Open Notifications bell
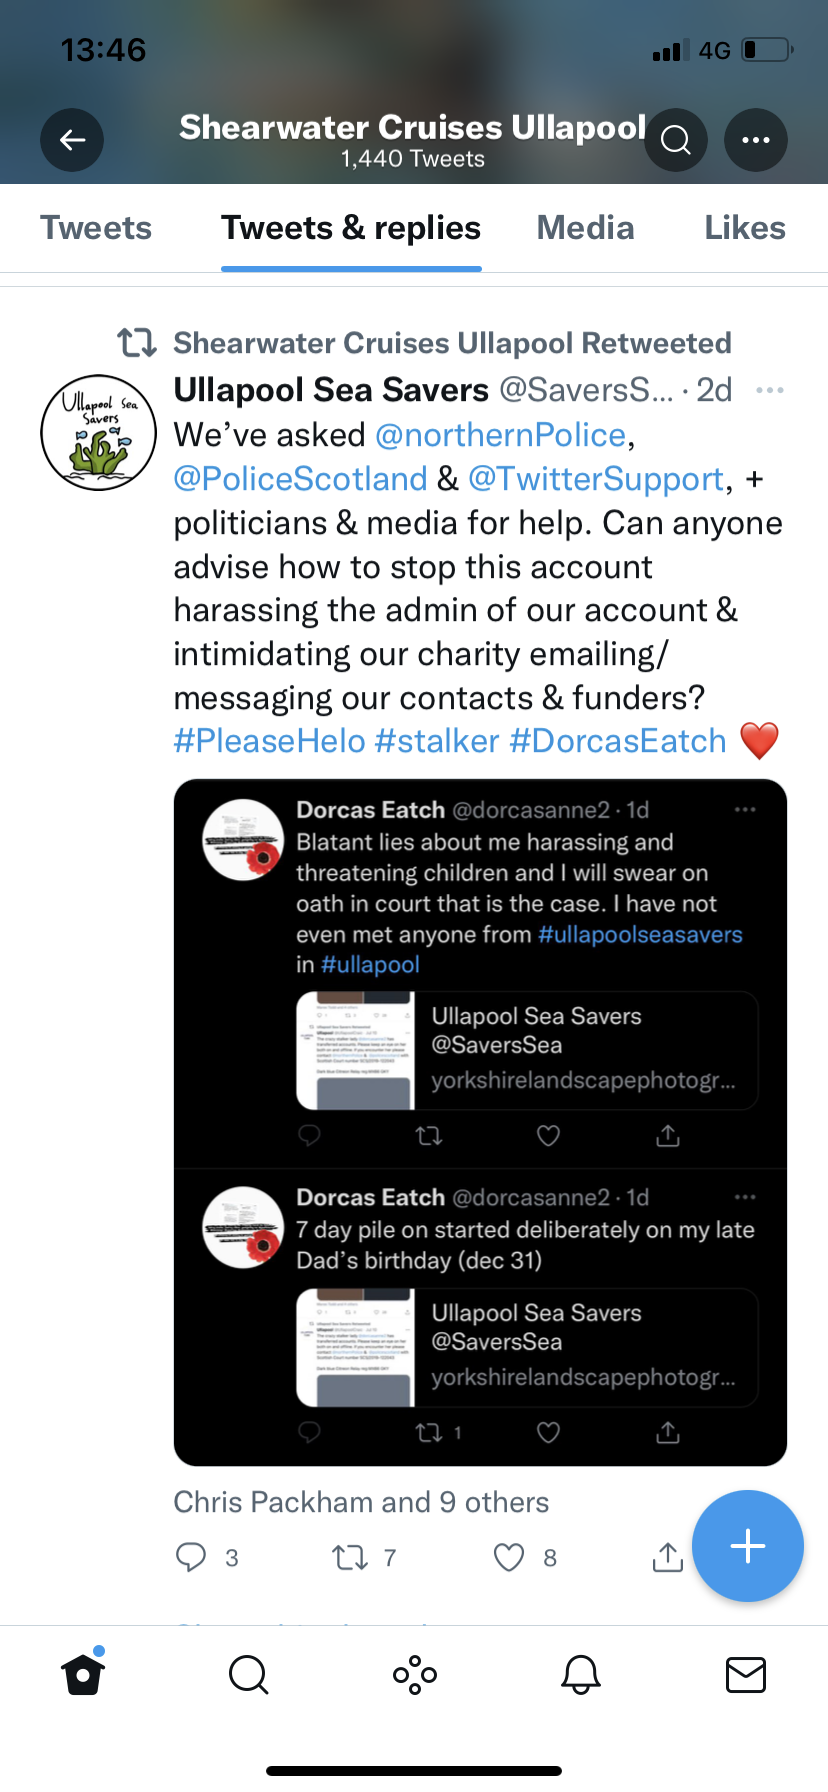The image size is (828, 1792). click(580, 1674)
